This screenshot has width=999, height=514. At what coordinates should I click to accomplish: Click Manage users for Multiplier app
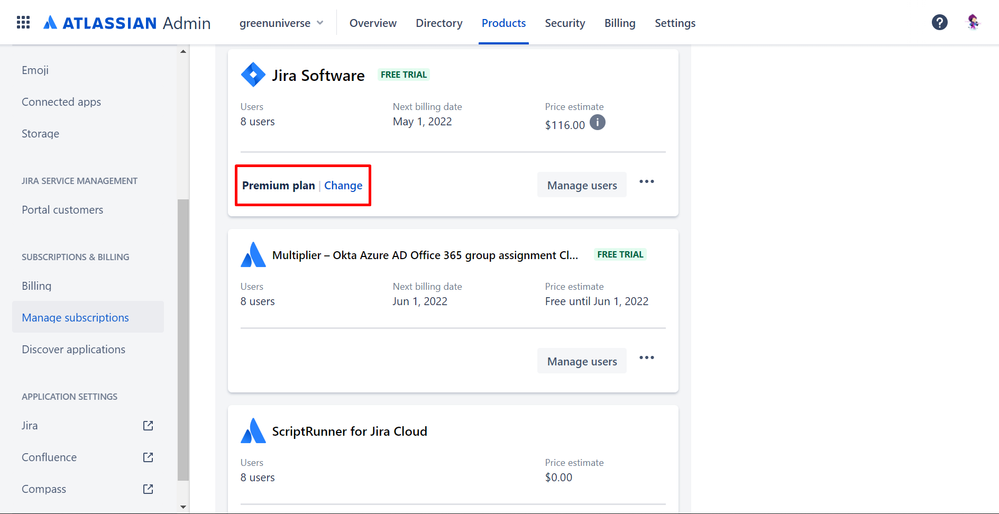pos(582,361)
